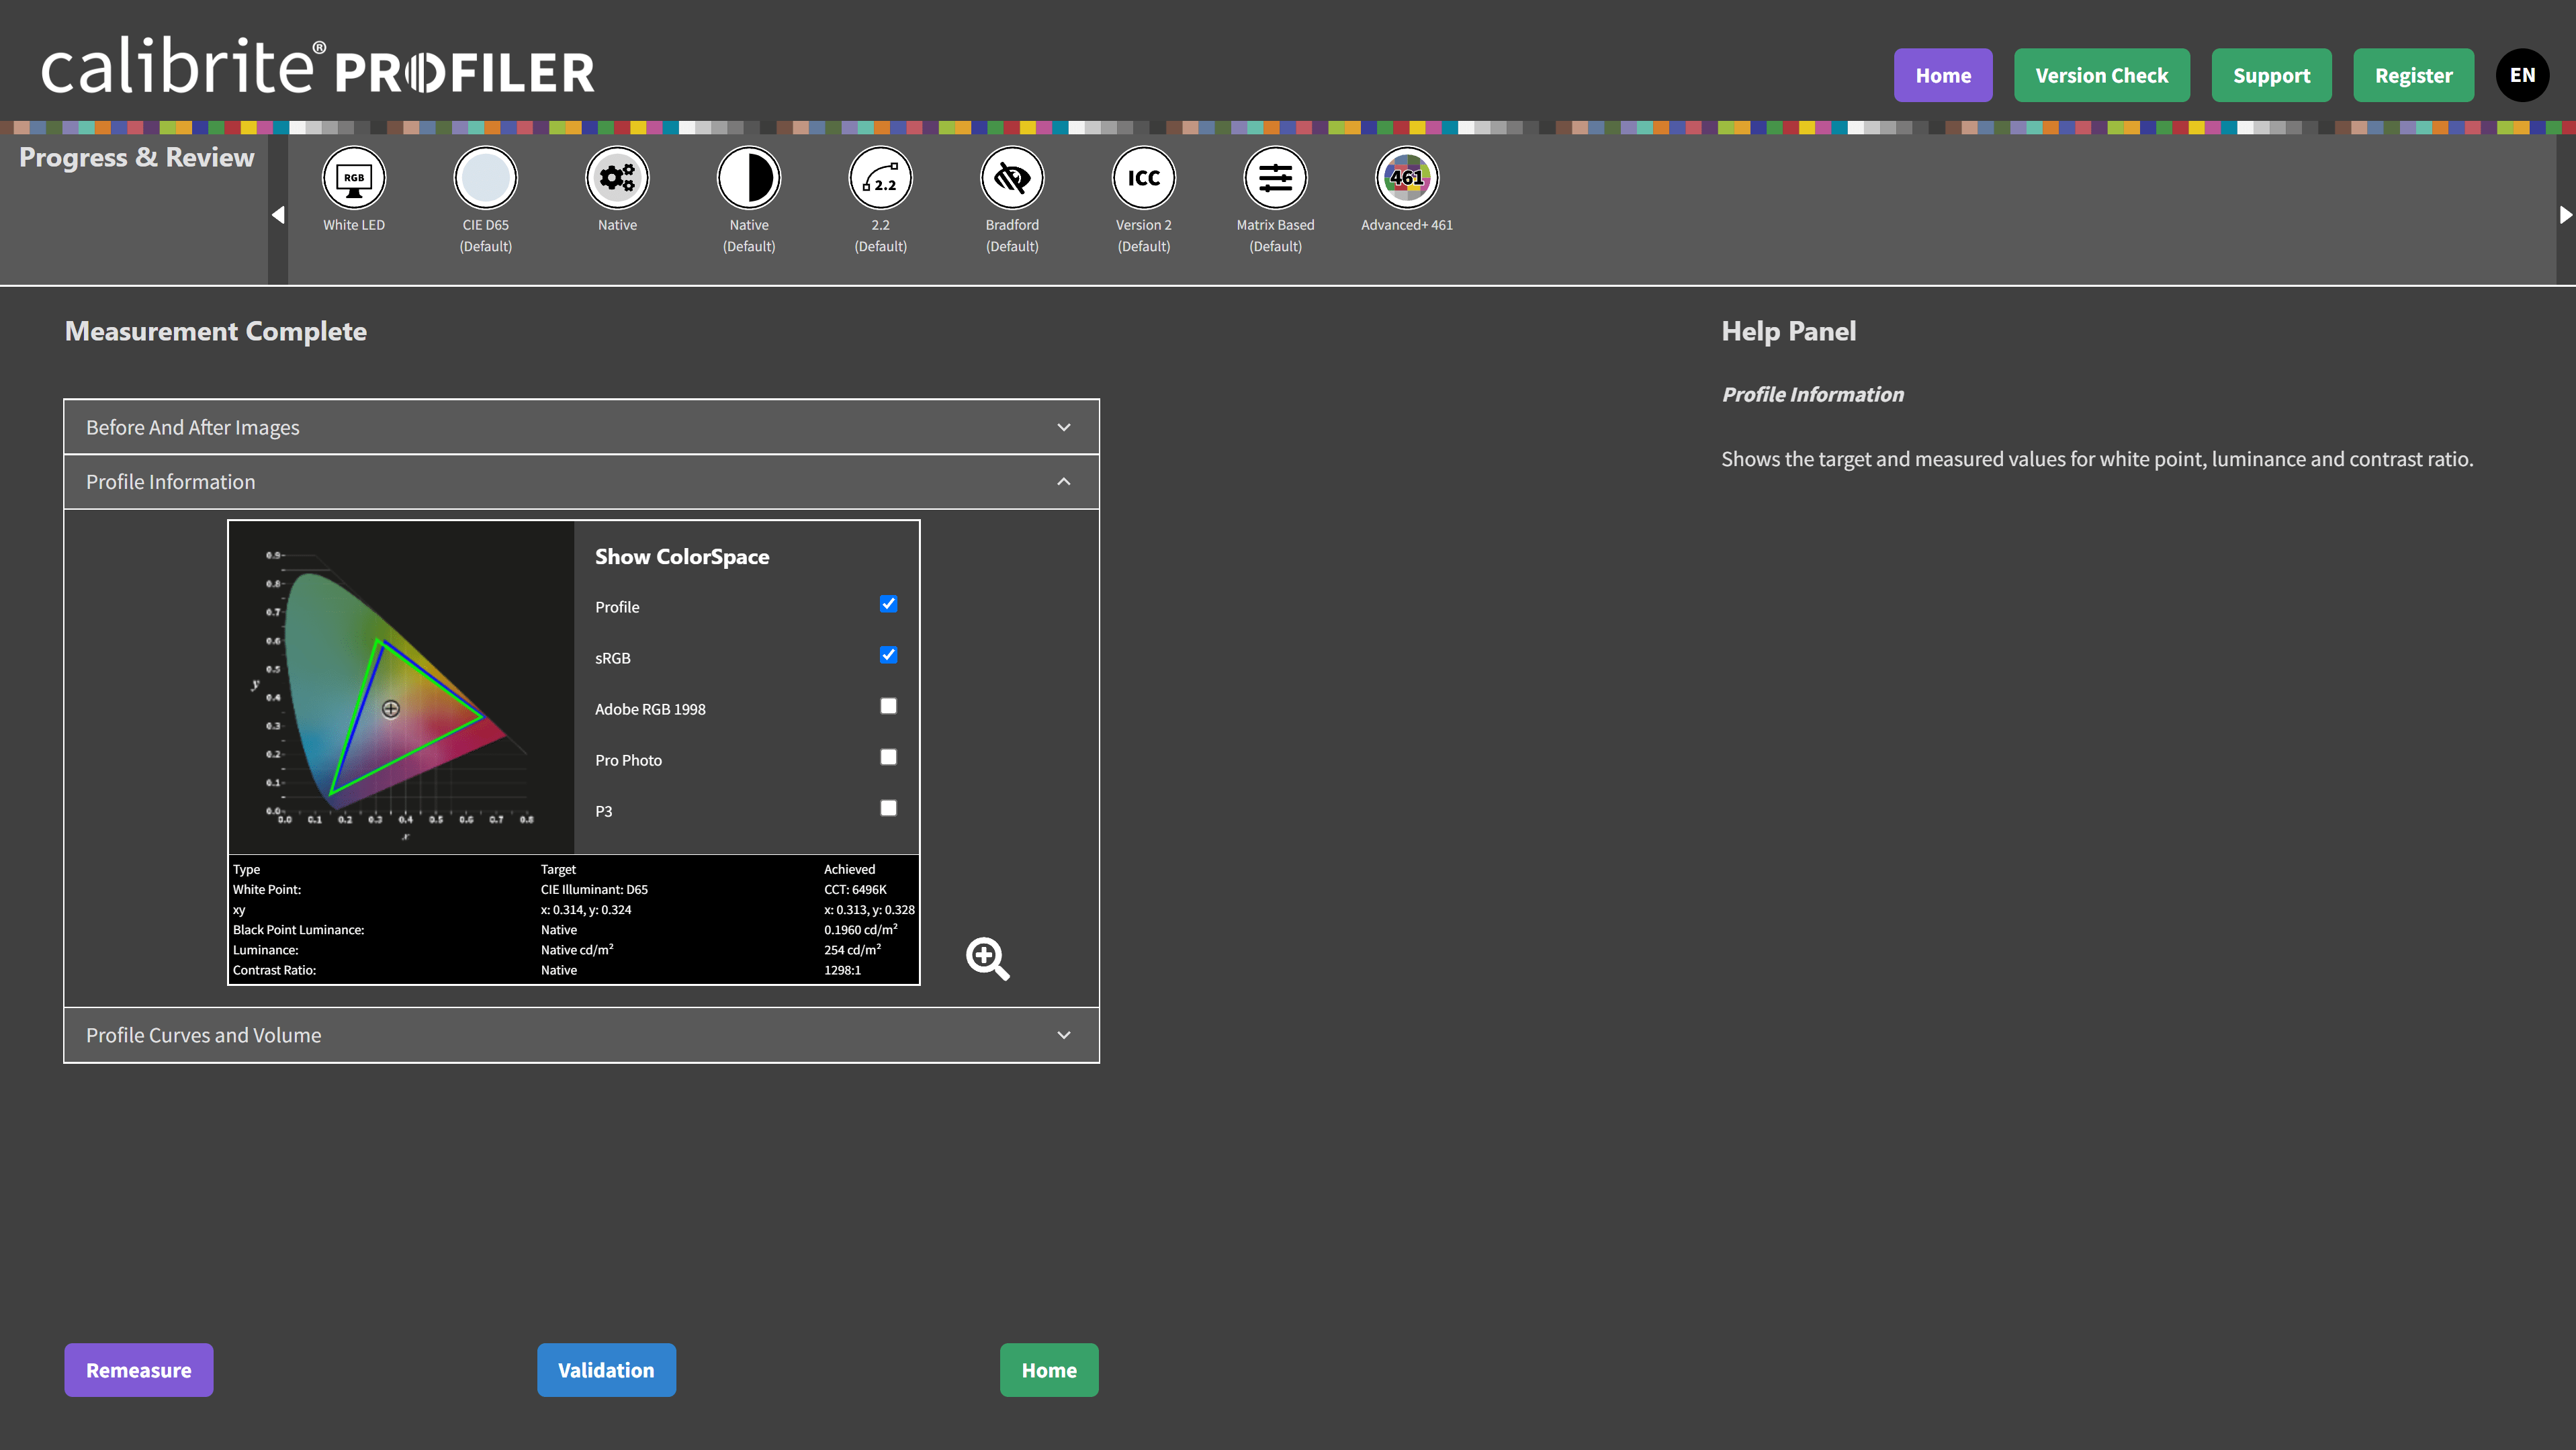Click the Help Panel heading

tap(1788, 331)
